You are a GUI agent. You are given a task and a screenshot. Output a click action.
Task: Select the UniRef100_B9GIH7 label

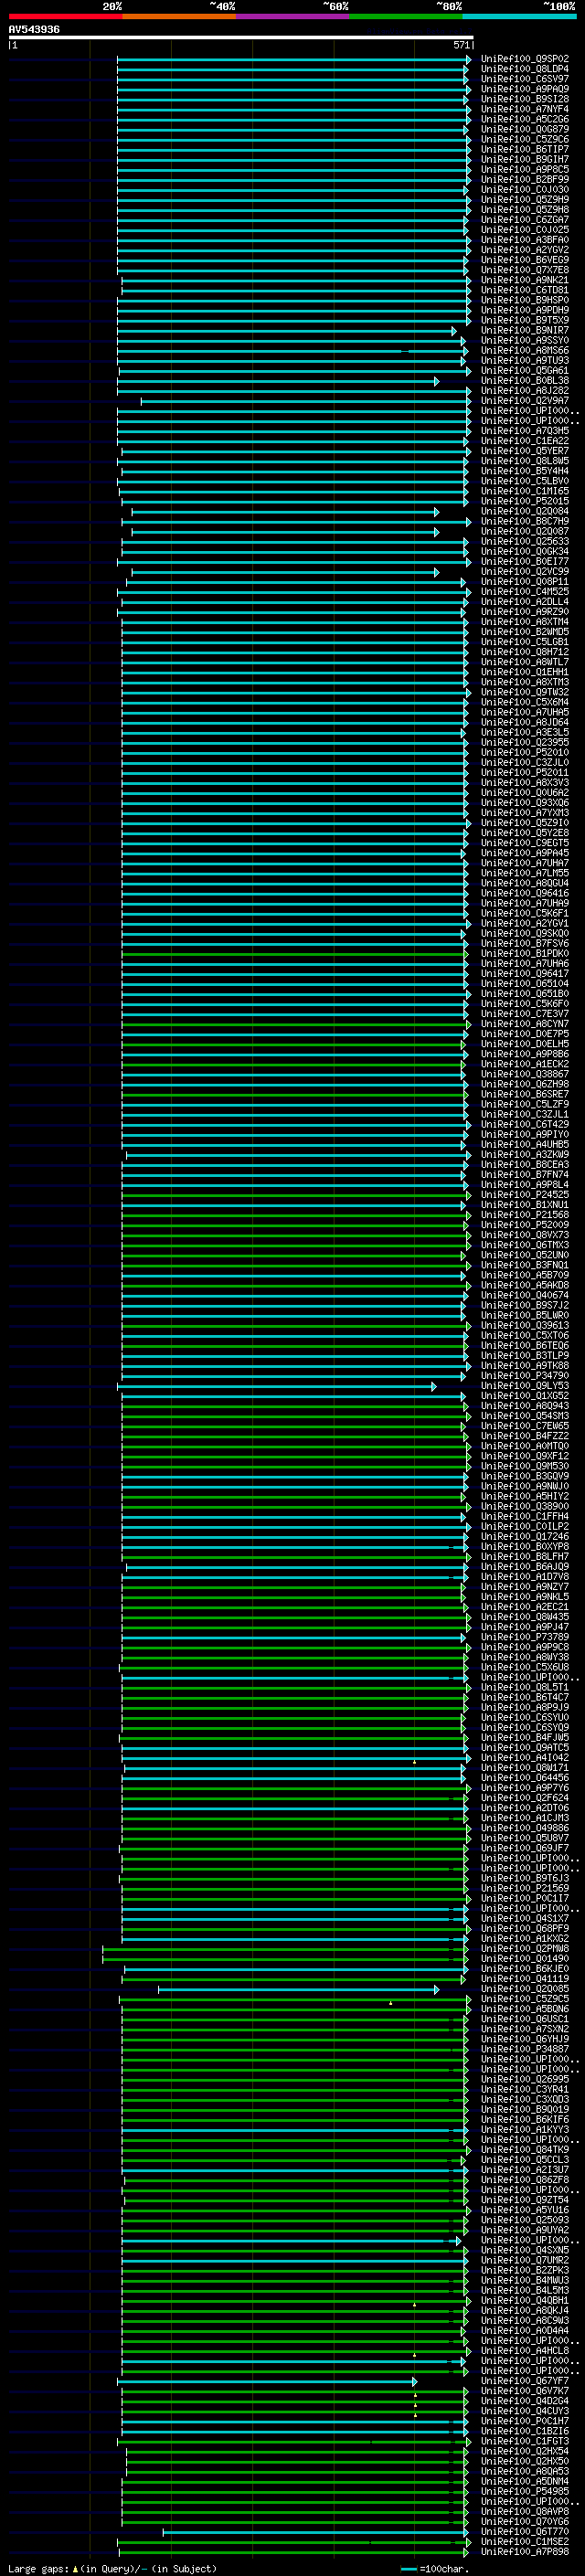[x=524, y=159]
